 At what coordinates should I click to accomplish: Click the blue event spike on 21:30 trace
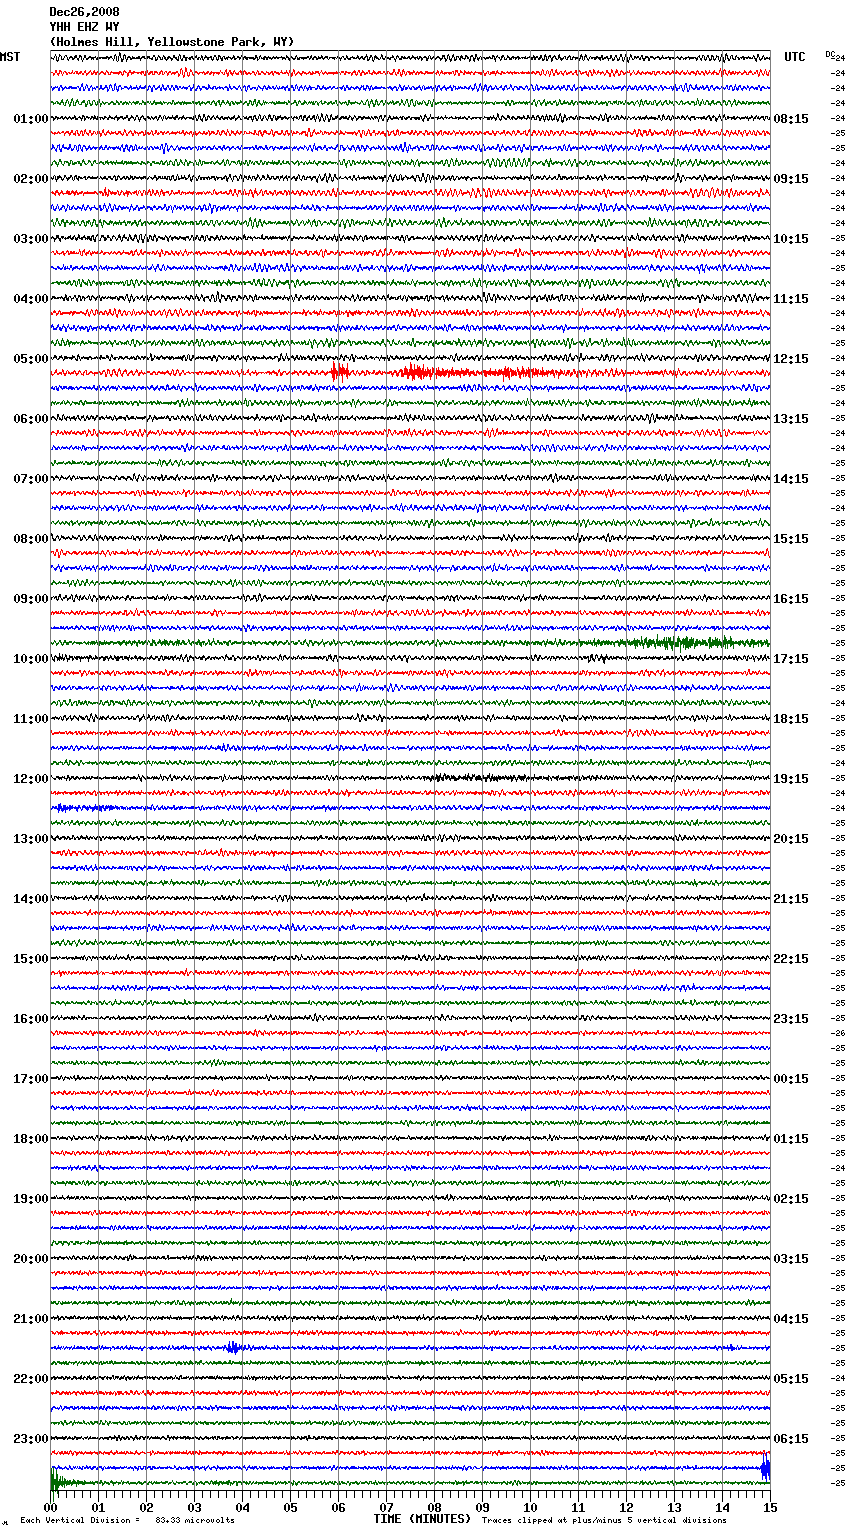point(233,1348)
